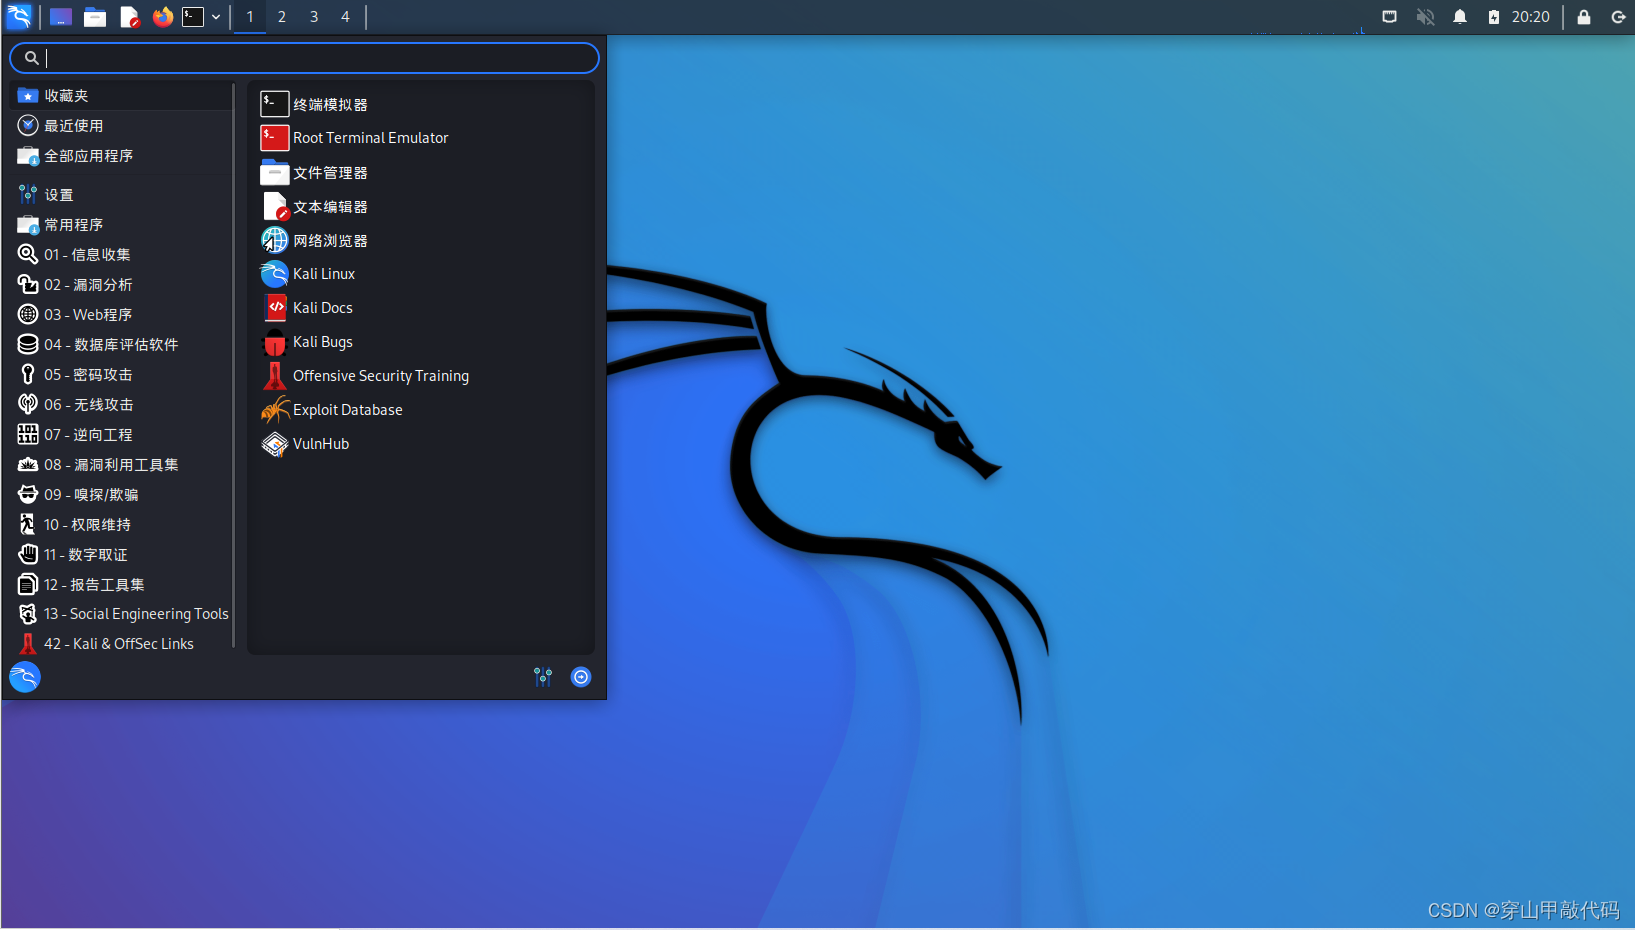Expand the terminal dropdown arrow in the panel

(216, 17)
